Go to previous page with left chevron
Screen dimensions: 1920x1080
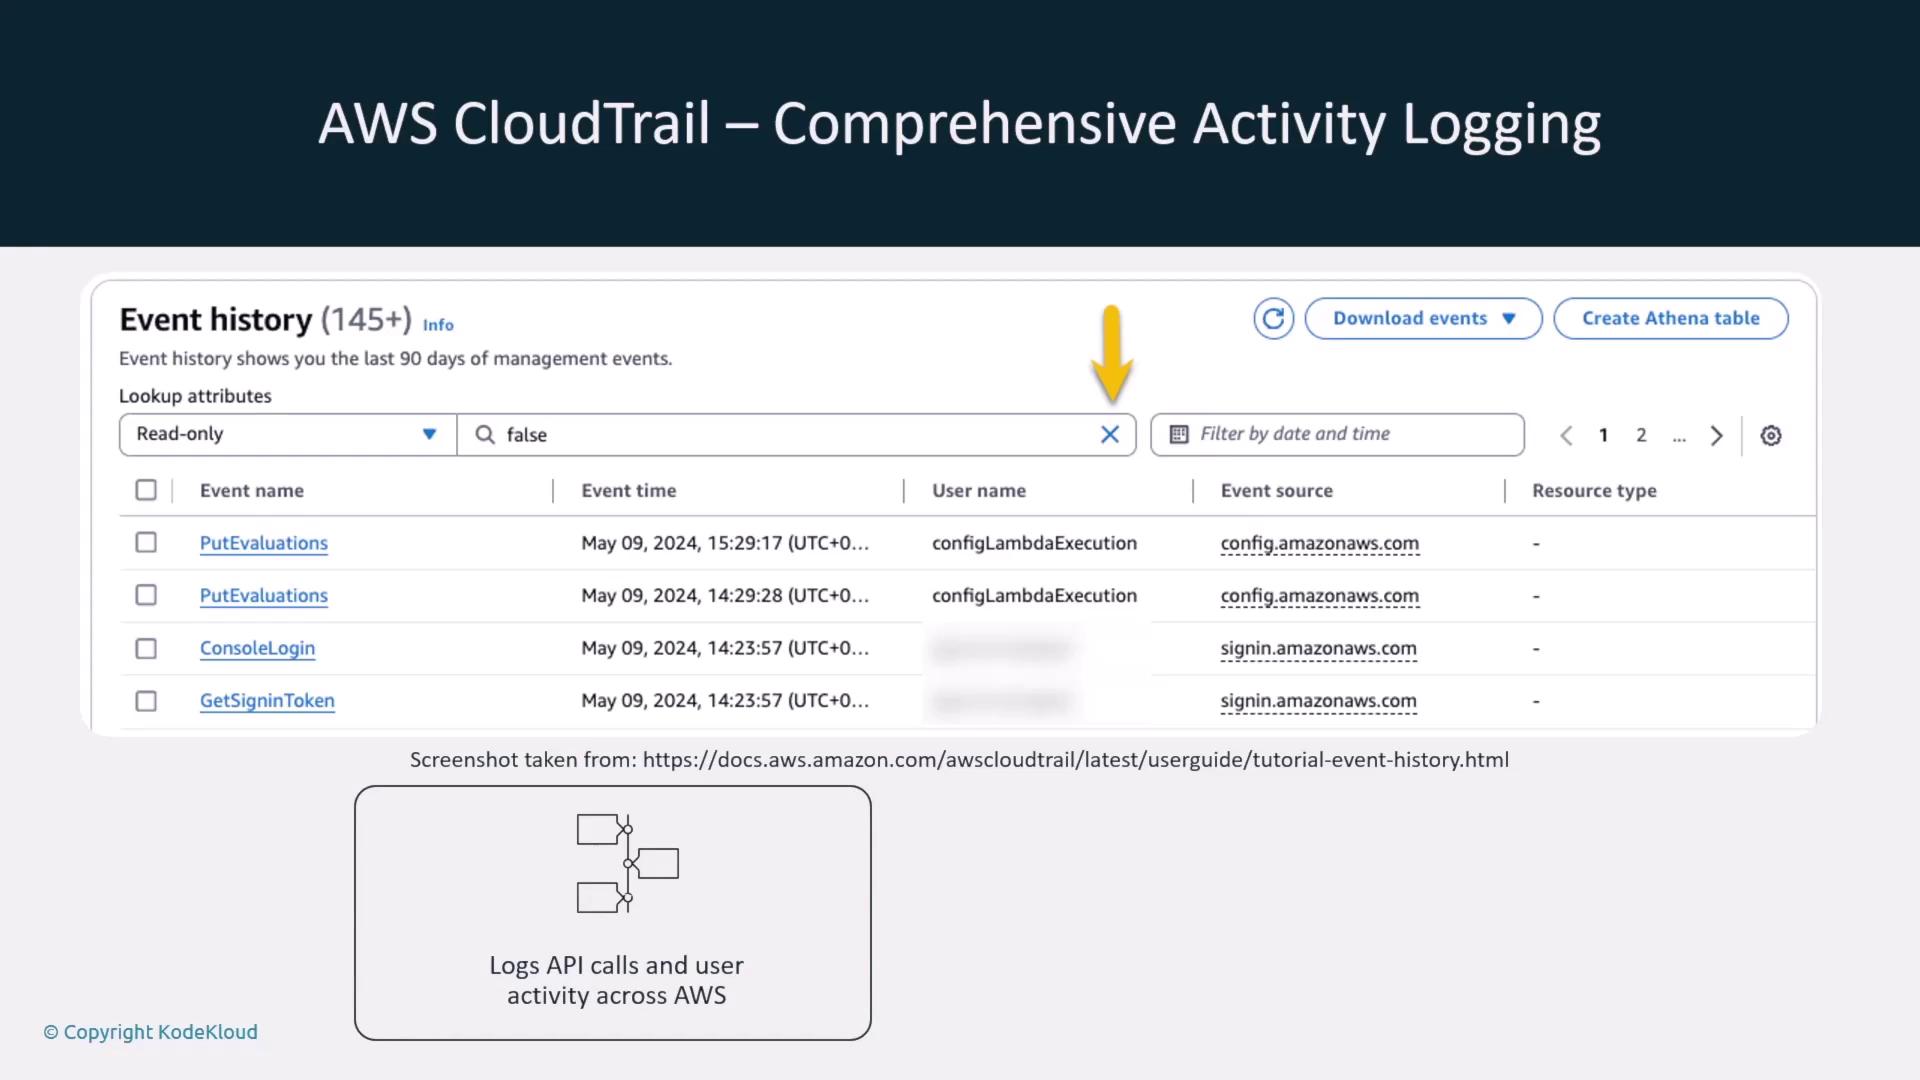[1566, 436]
